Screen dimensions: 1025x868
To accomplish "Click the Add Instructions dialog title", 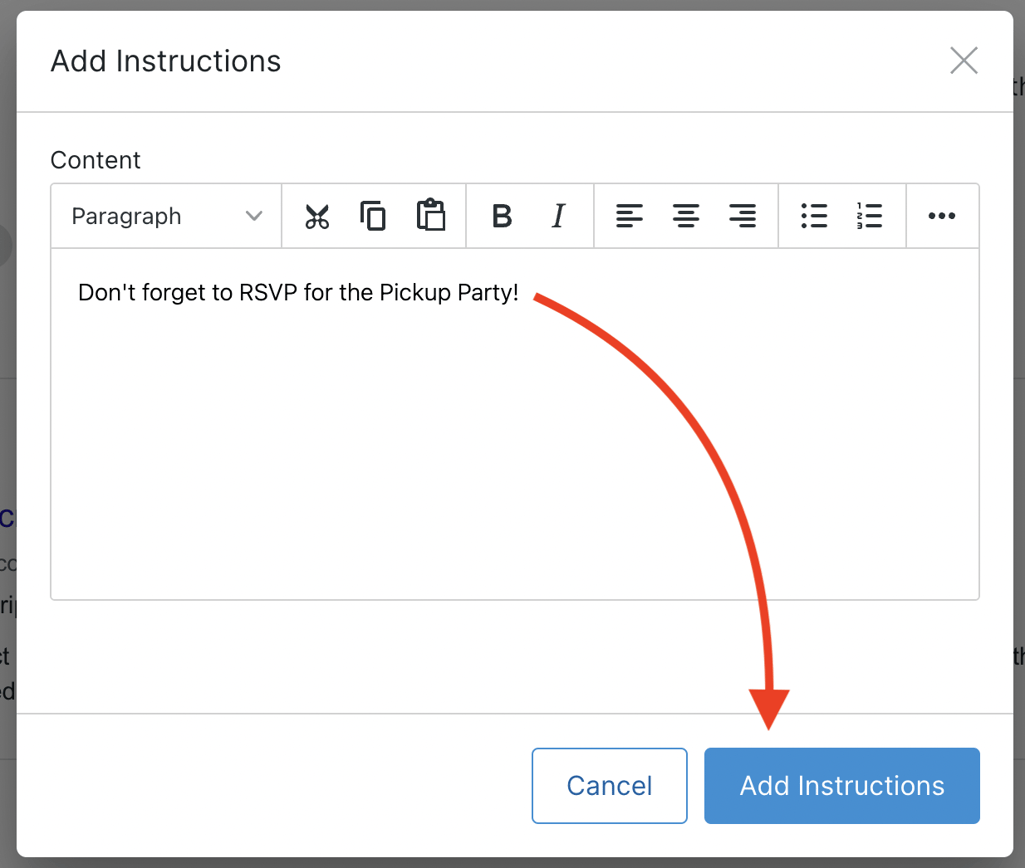I will 166,61.
